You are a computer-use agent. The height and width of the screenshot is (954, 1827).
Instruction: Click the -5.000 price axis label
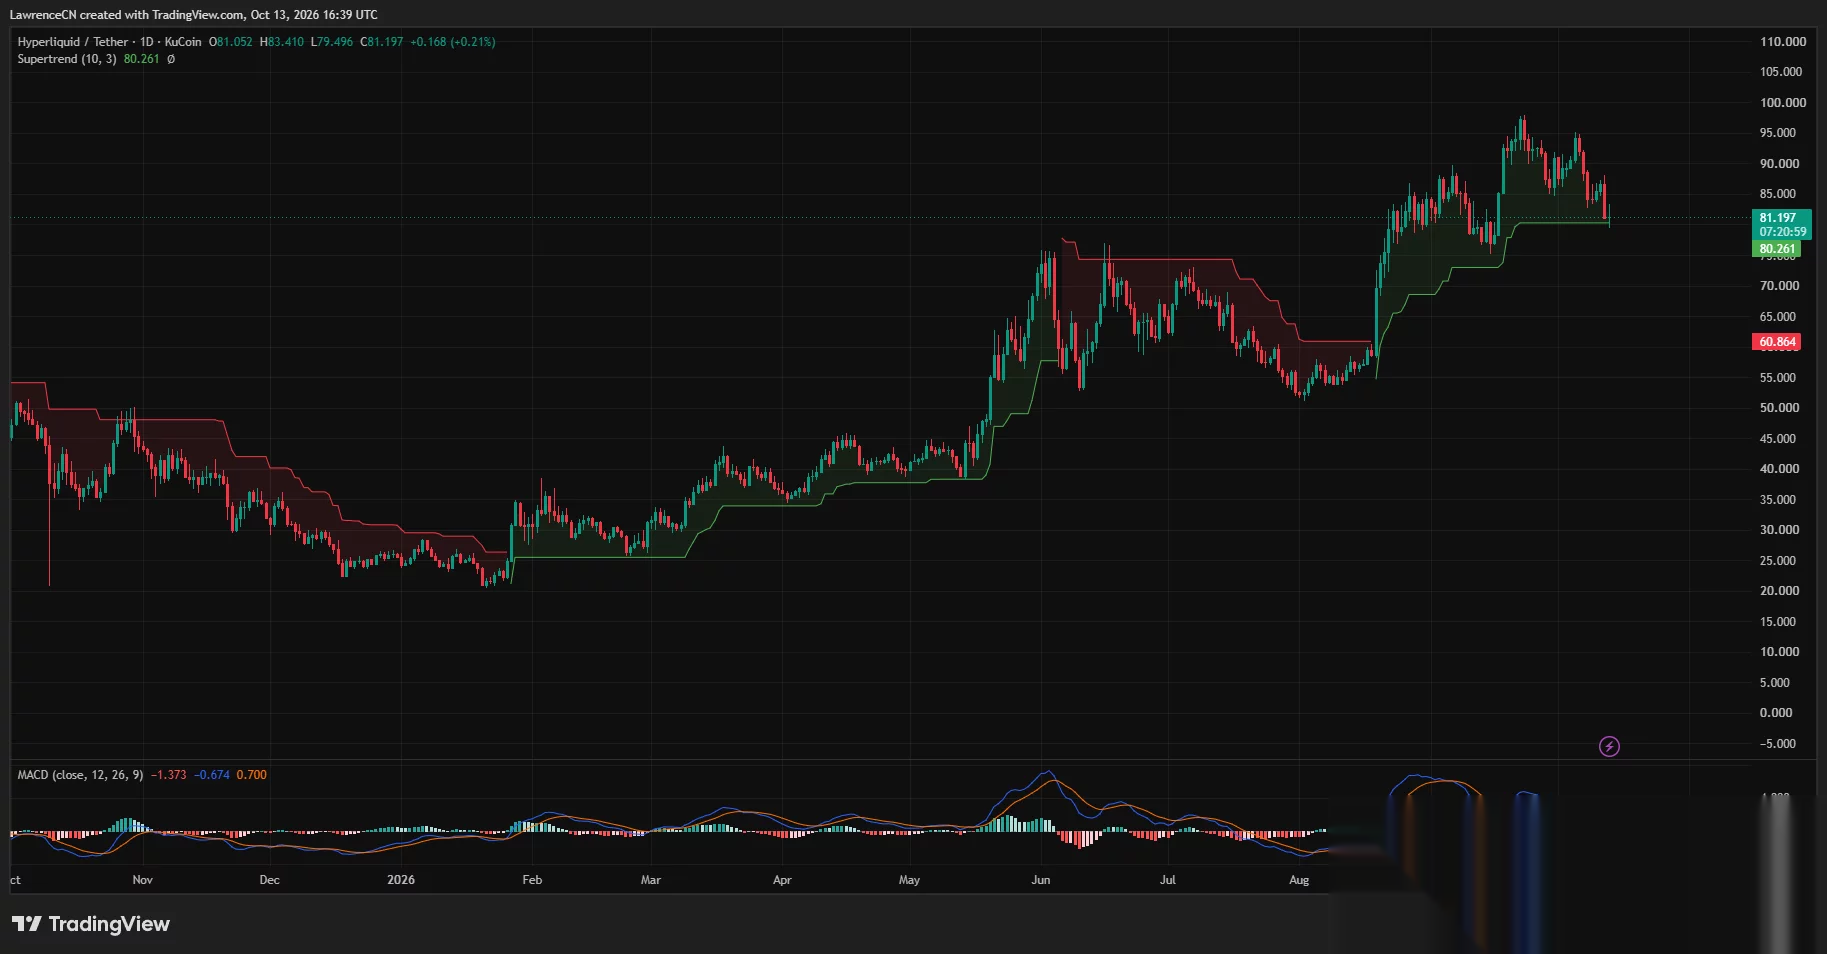tap(1778, 744)
